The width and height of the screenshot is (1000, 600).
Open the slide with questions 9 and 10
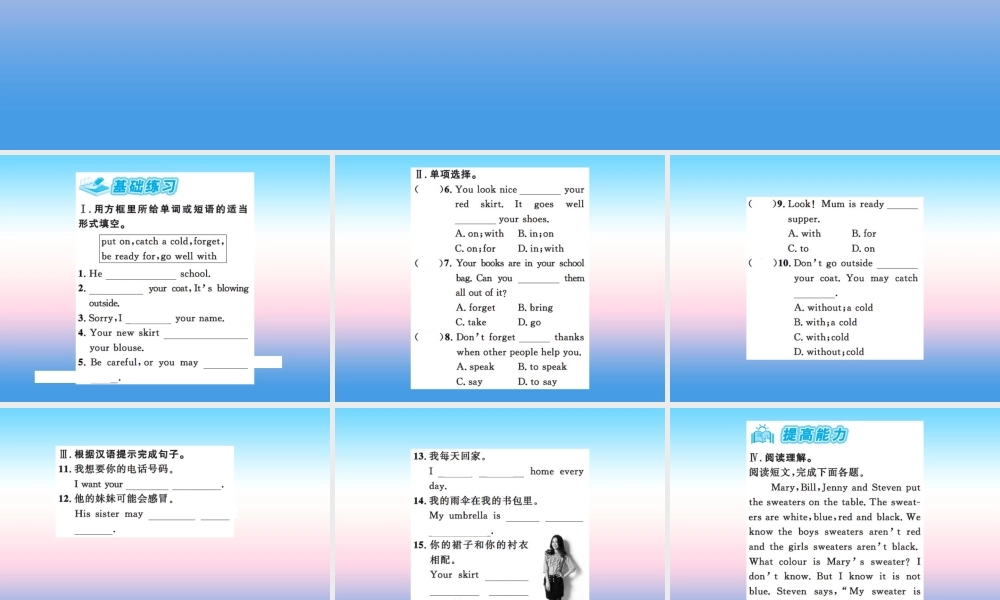coord(835,278)
